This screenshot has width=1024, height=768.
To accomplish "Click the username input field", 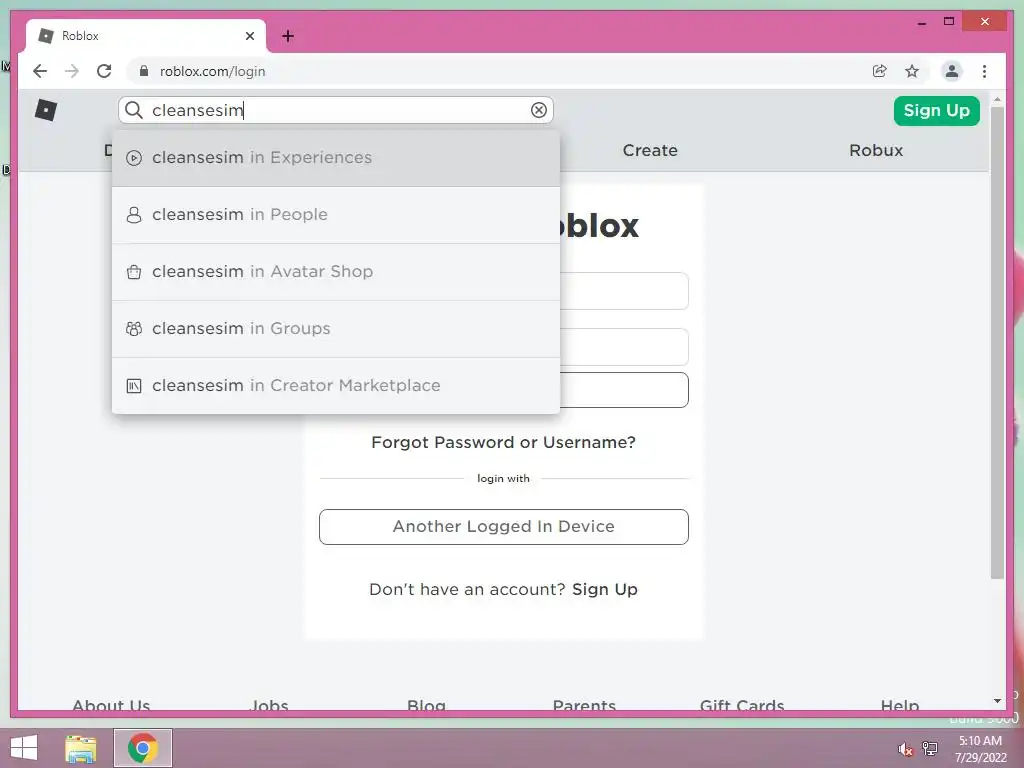I will pyautogui.click(x=624, y=291).
